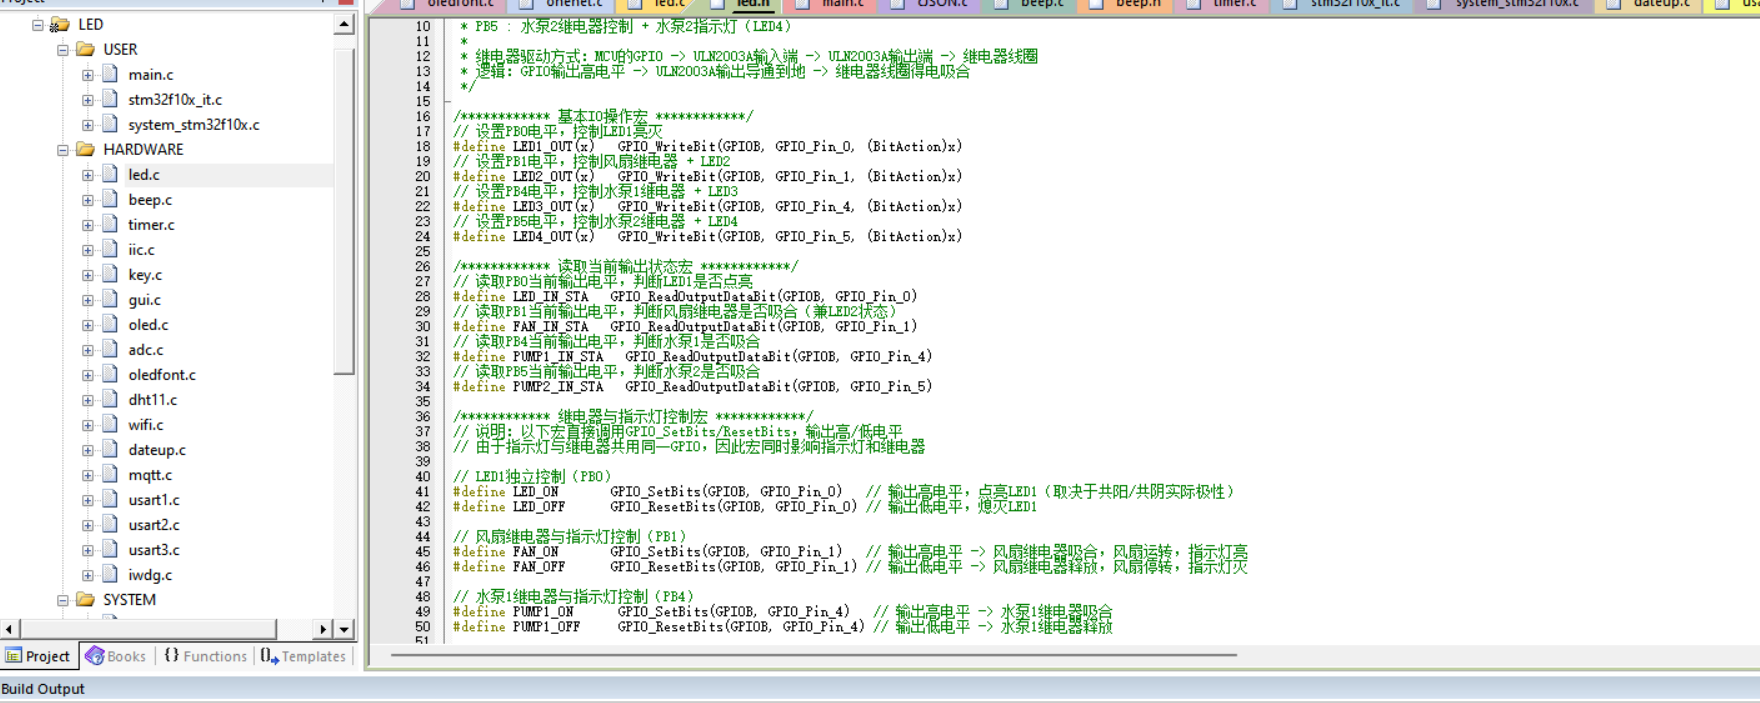
Task: Click the project tree scroll-up arrow
Action: point(344,24)
